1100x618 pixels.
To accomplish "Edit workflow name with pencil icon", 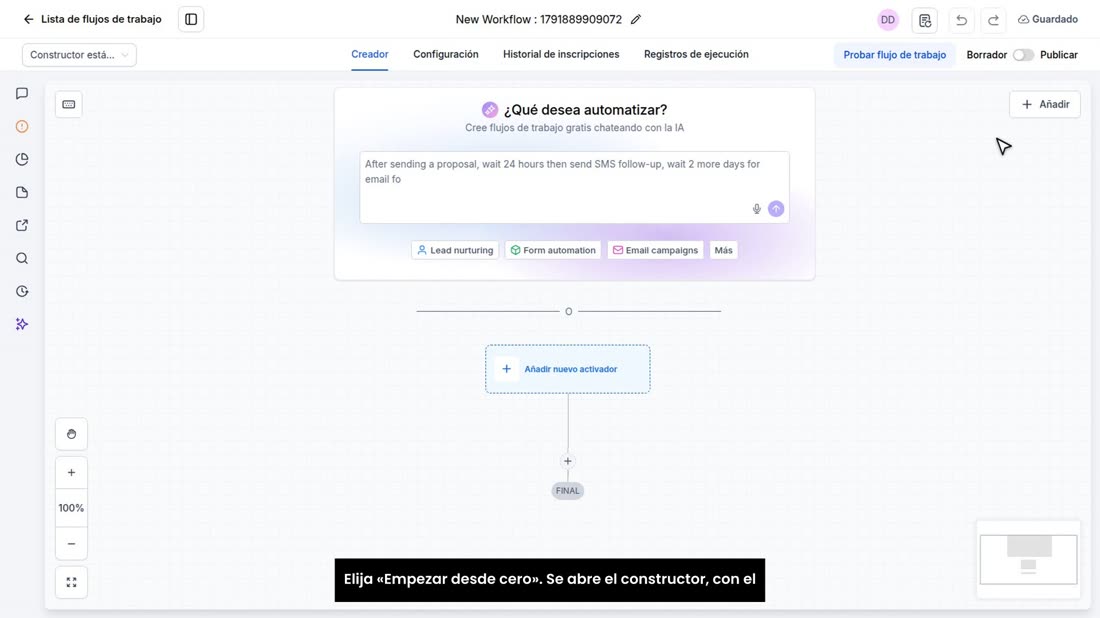I will point(636,20).
